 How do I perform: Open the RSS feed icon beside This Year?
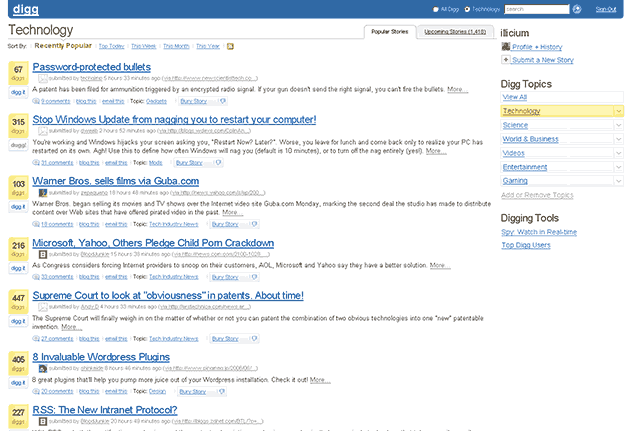click(230, 46)
